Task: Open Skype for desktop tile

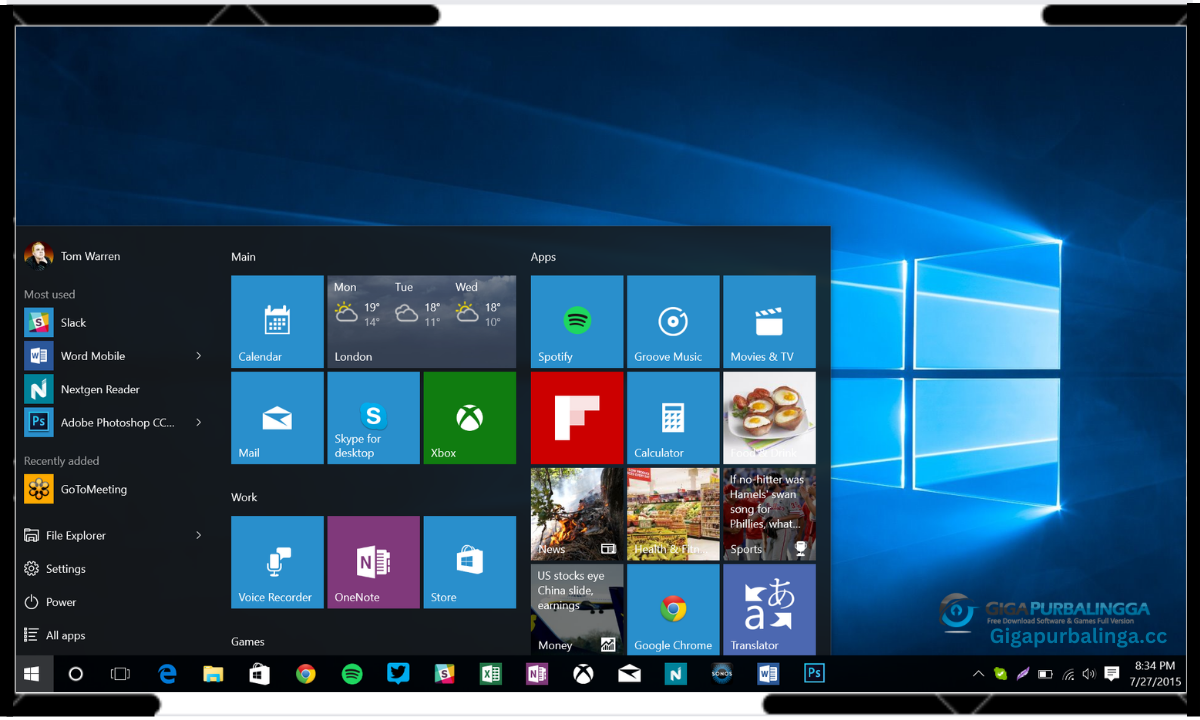Action: 373,418
